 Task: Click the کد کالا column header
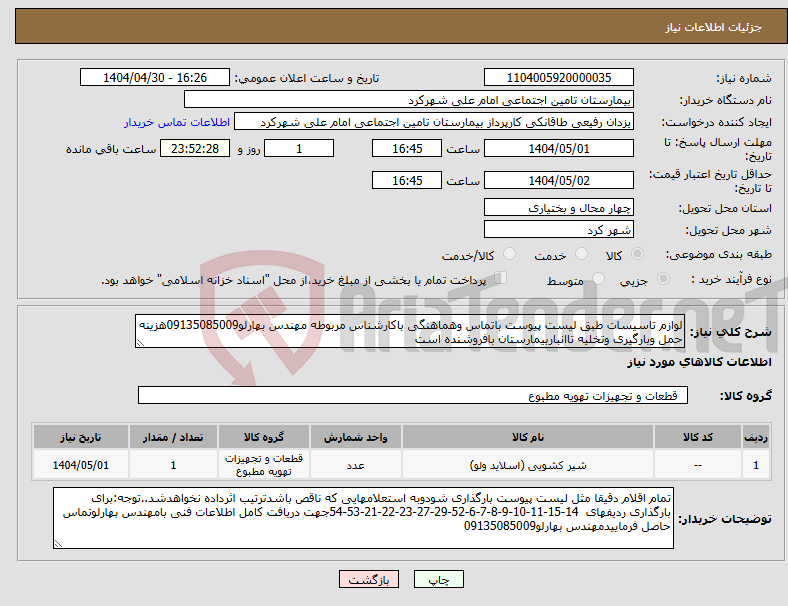[x=698, y=437]
